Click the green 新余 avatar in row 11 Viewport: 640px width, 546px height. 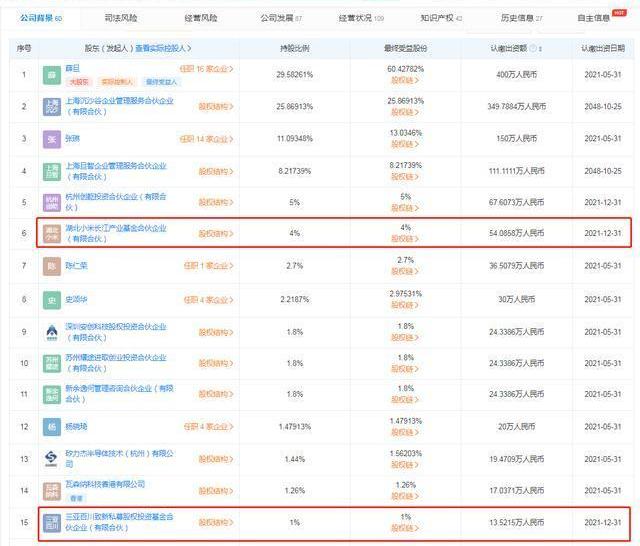tap(52, 394)
